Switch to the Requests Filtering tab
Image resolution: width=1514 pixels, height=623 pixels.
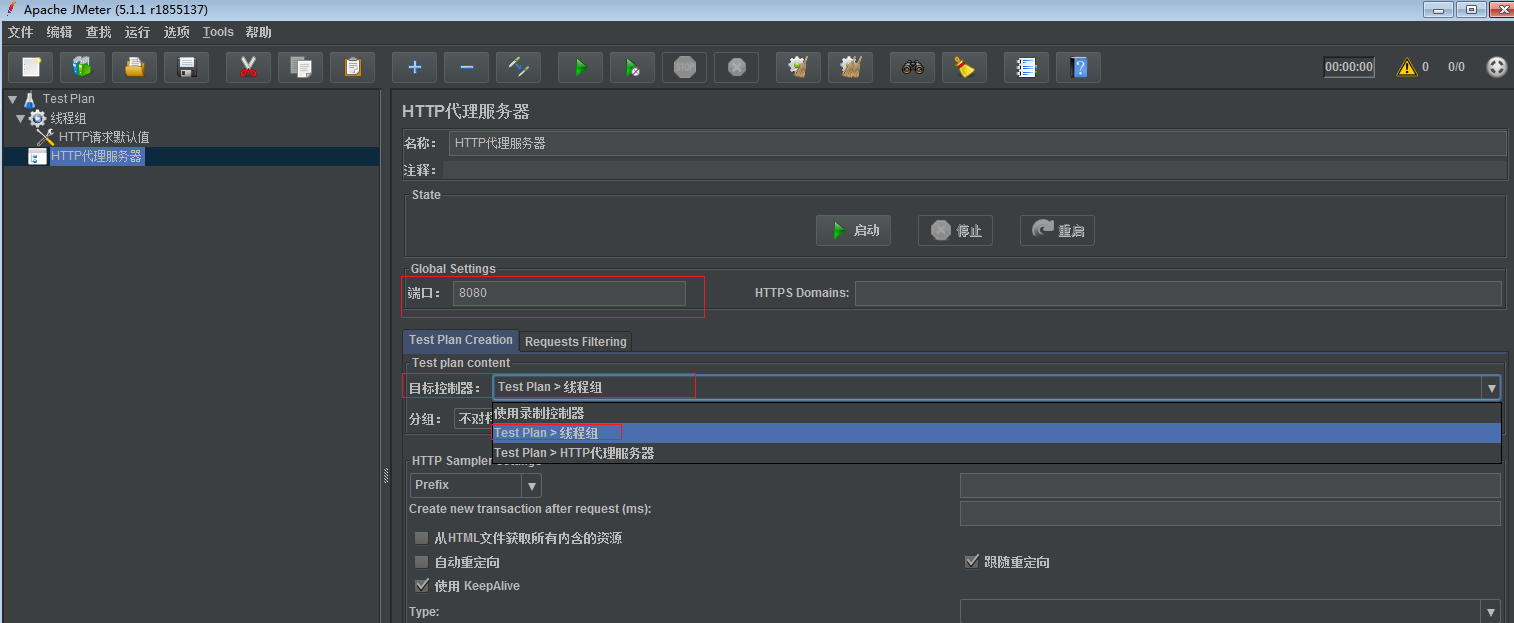click(576, 342)
